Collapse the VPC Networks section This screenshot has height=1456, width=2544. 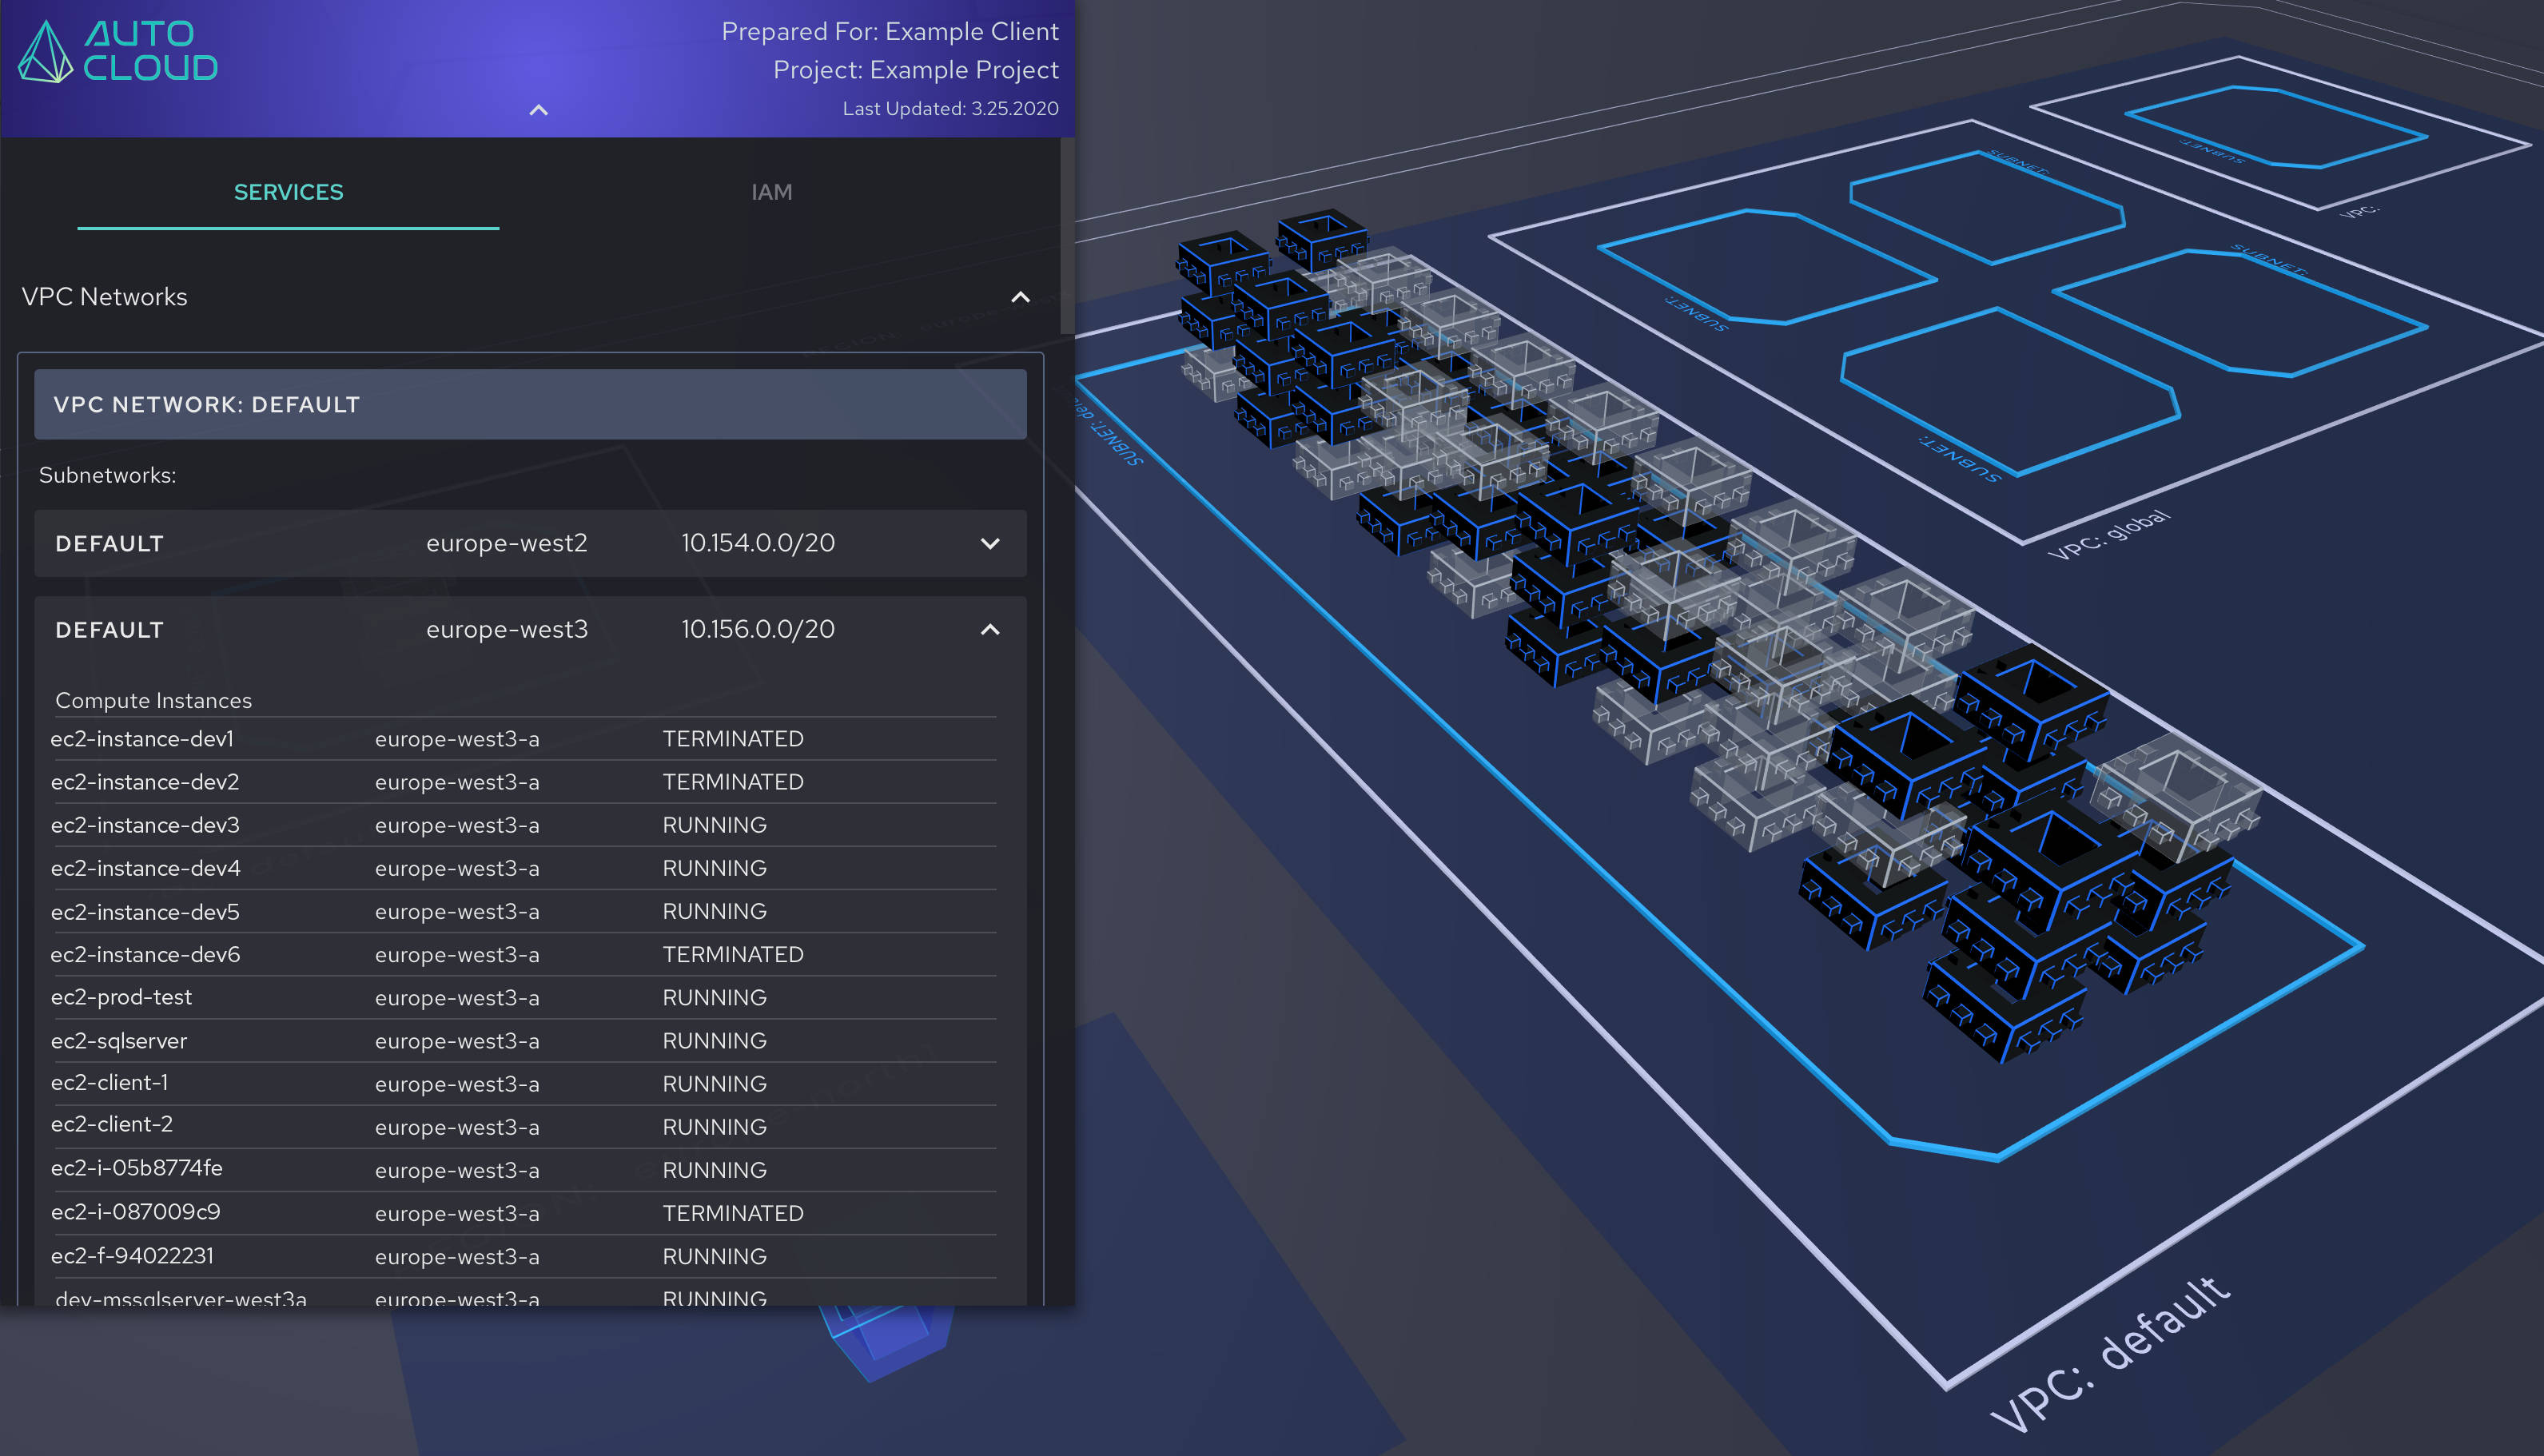1019,297
